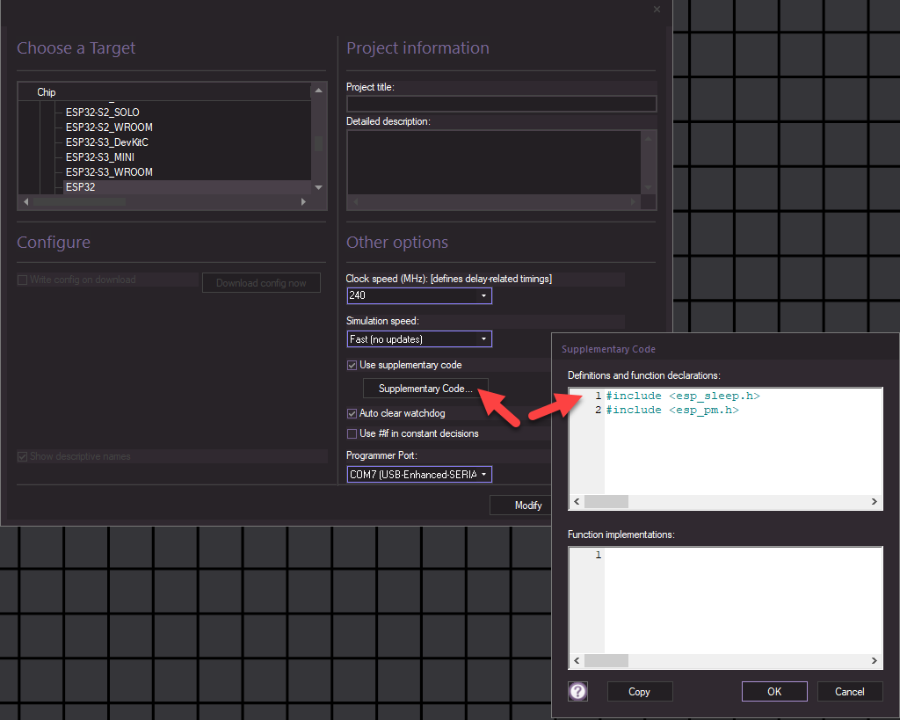The height and width of the screenshot is (720, 900).
Task: Open the Supplementary Code... button
Action: click(425, 389)
